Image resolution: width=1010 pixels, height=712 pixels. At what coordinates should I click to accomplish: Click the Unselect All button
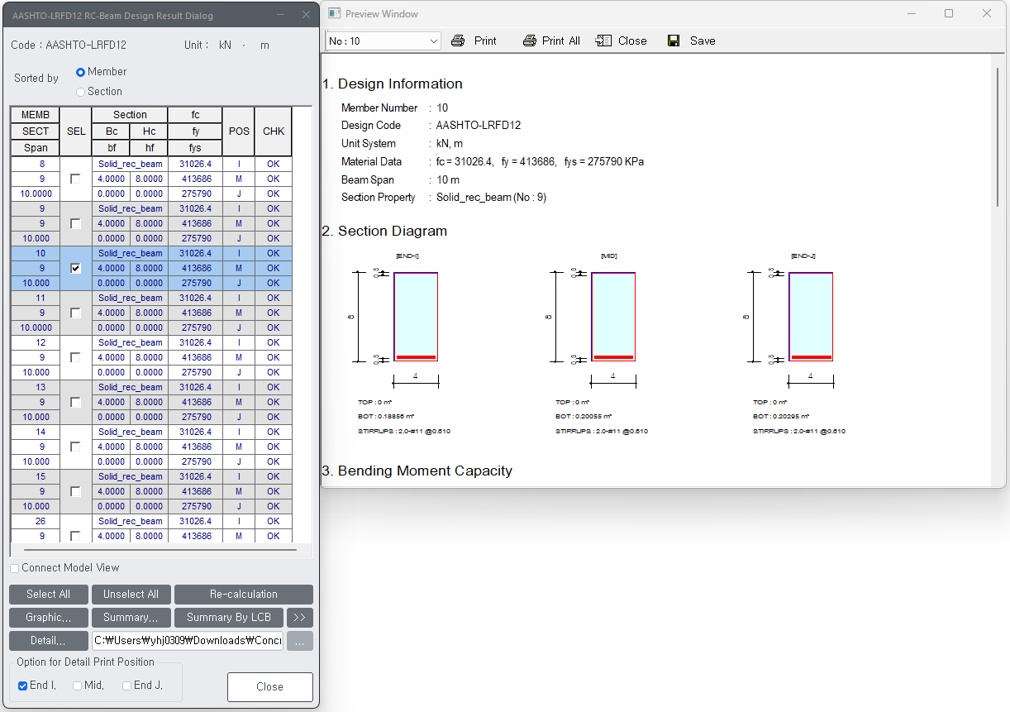coord(131,594)
